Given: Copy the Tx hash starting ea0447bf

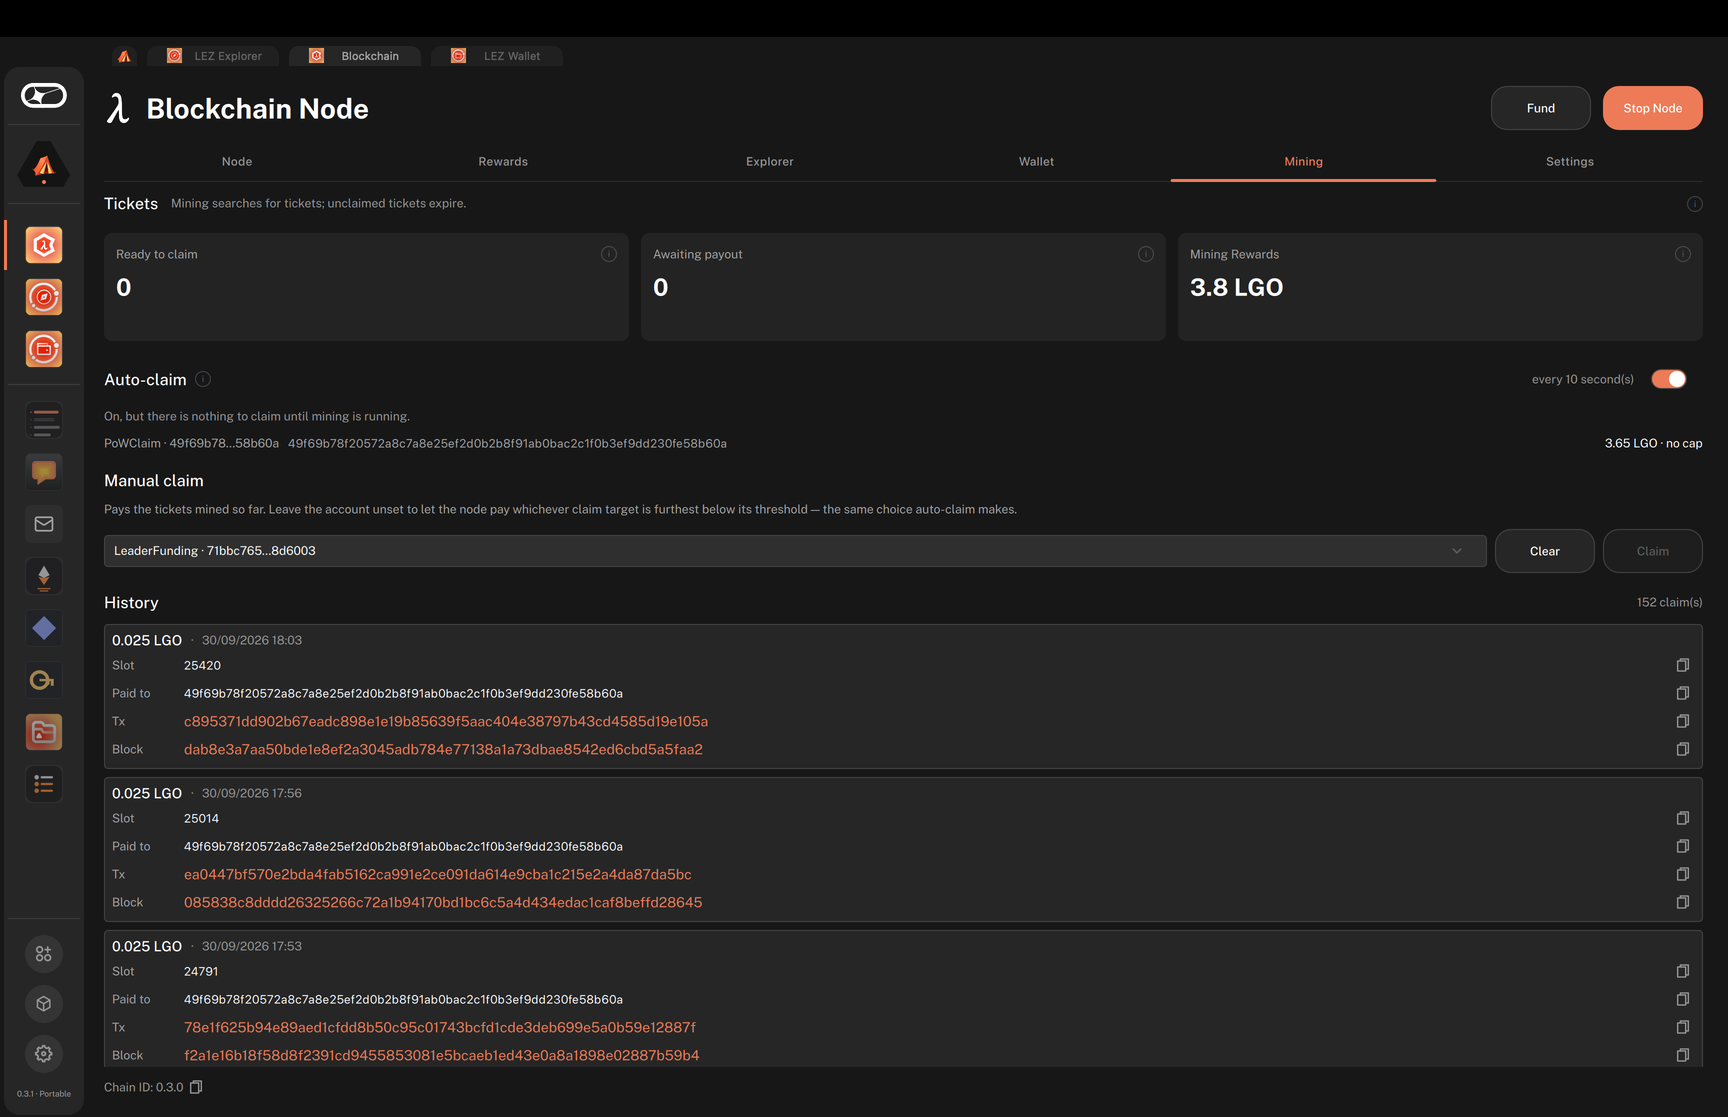Looking at the screenshot, I should pyautogui.click(x=1683, y=874).
